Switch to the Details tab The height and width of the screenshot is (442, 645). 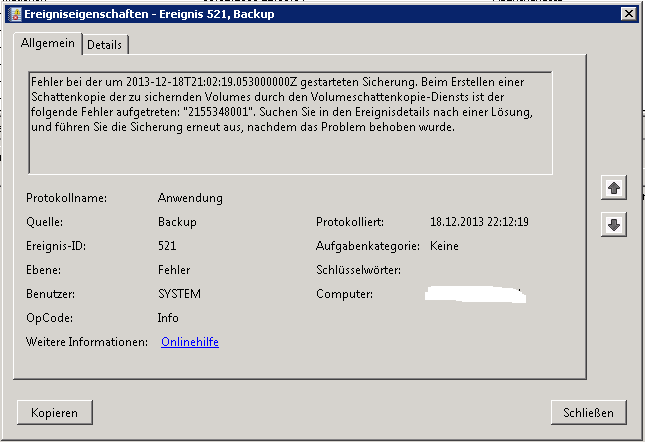pyautogui.click(x=105, y=45)
